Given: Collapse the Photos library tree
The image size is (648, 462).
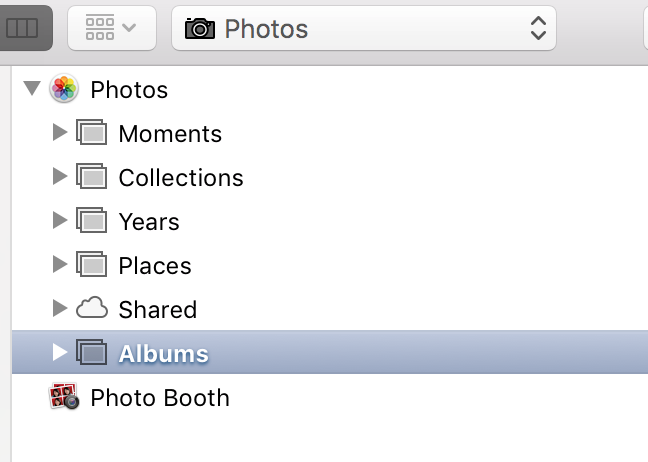Looking at the screenshot, I should coord(32,88).
